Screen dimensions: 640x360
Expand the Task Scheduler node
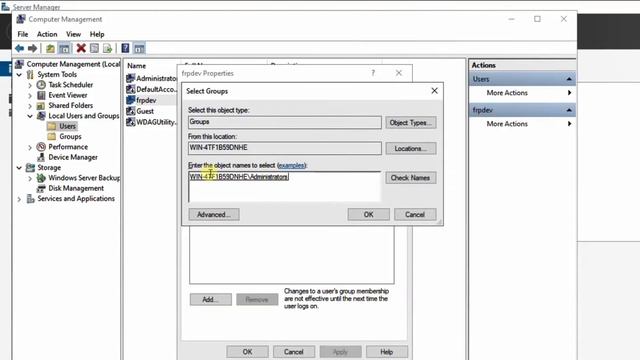(30, 85)
